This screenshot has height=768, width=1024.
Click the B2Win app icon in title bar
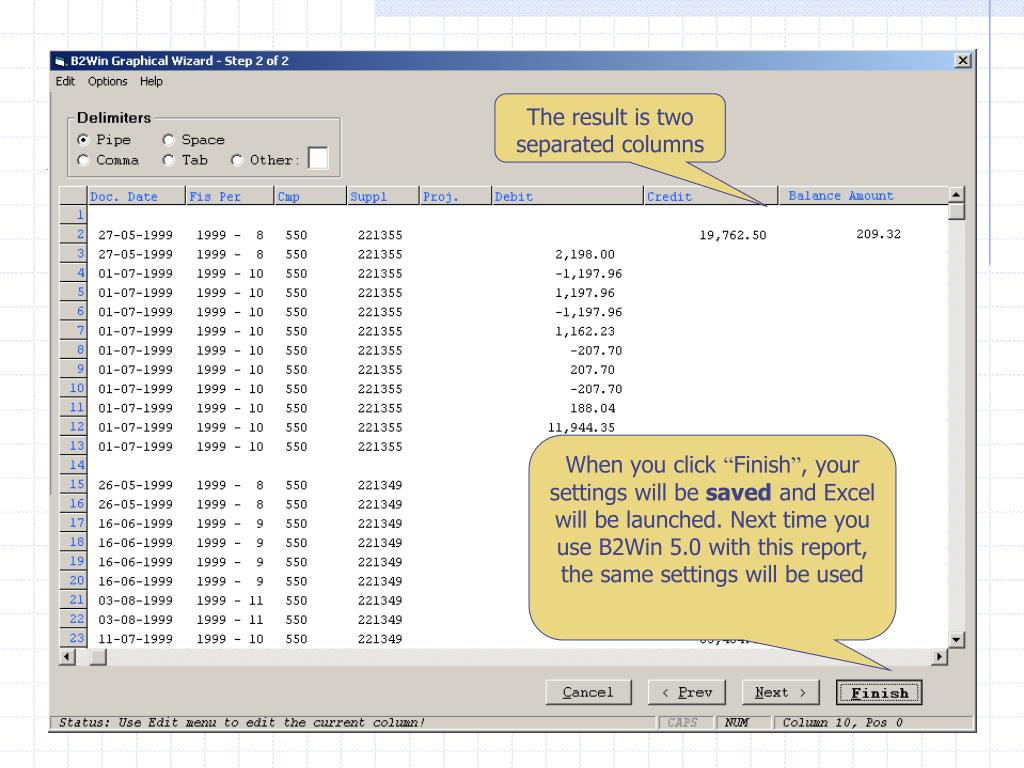(61, 61)
